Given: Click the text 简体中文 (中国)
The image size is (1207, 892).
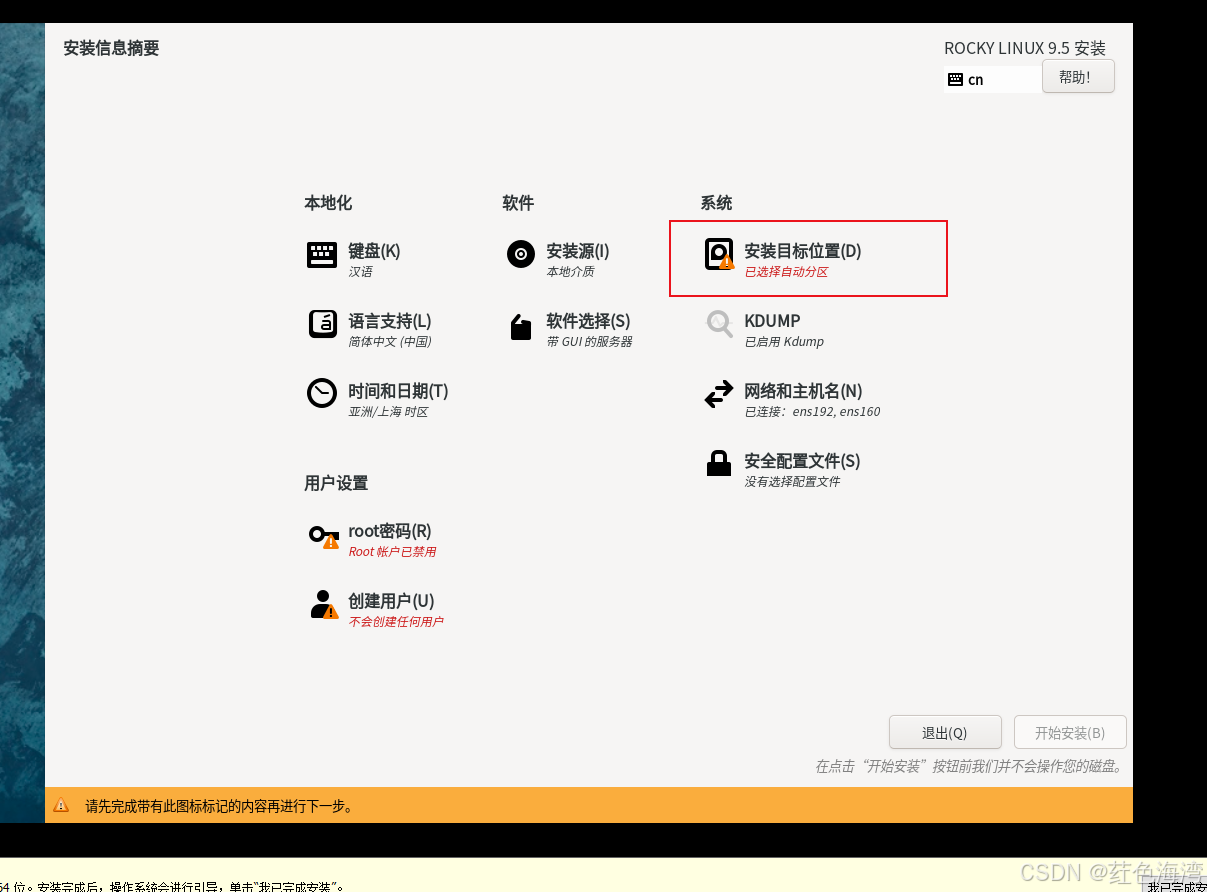Looking at the screenshot, I should (390, 342).
